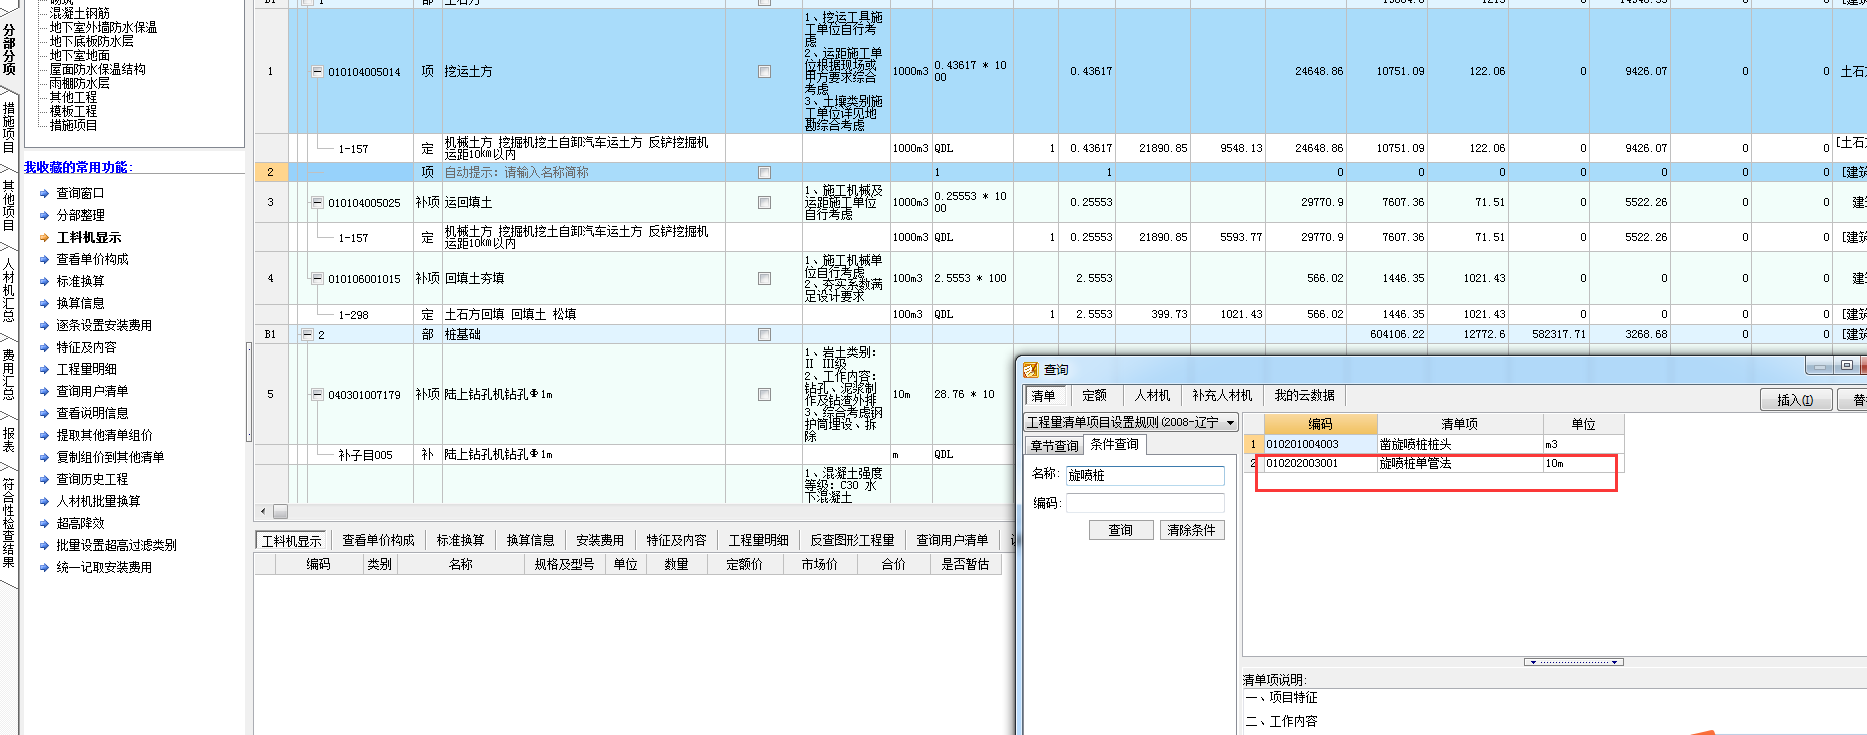Tick the checkbox in row 挖运土方

coord(764,72)
